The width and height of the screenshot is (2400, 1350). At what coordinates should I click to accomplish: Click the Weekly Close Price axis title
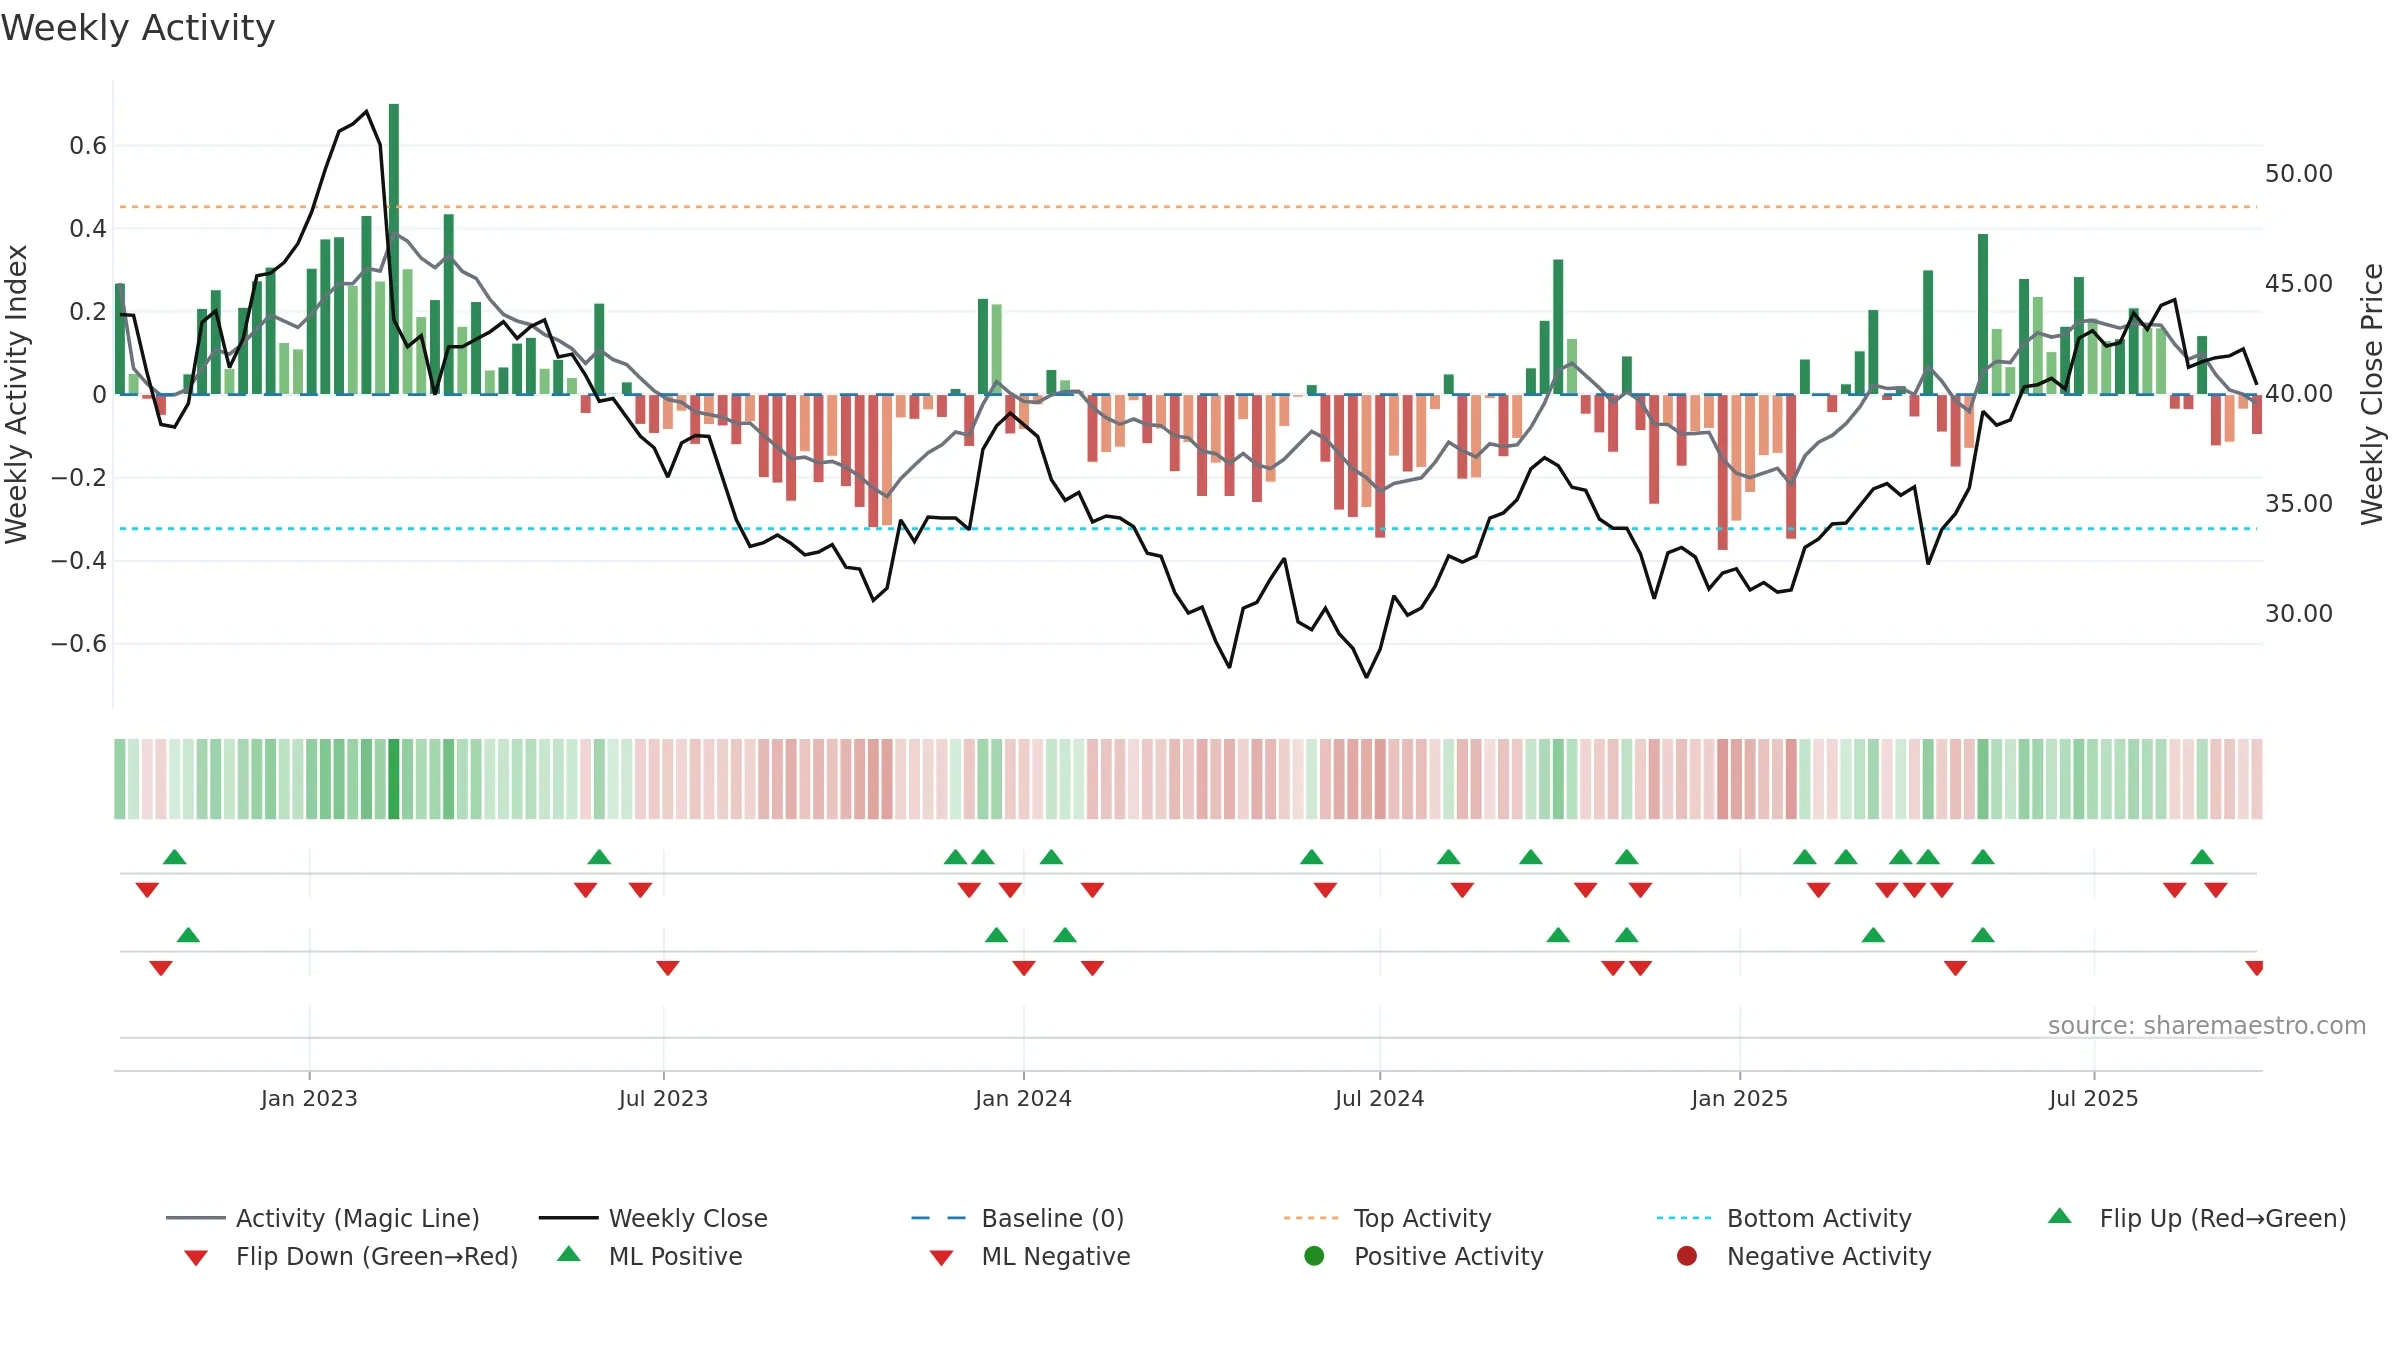2372,394
